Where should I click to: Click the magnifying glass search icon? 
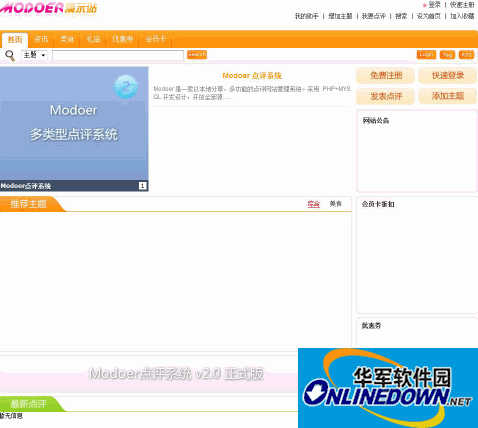[x=10, y=56]
